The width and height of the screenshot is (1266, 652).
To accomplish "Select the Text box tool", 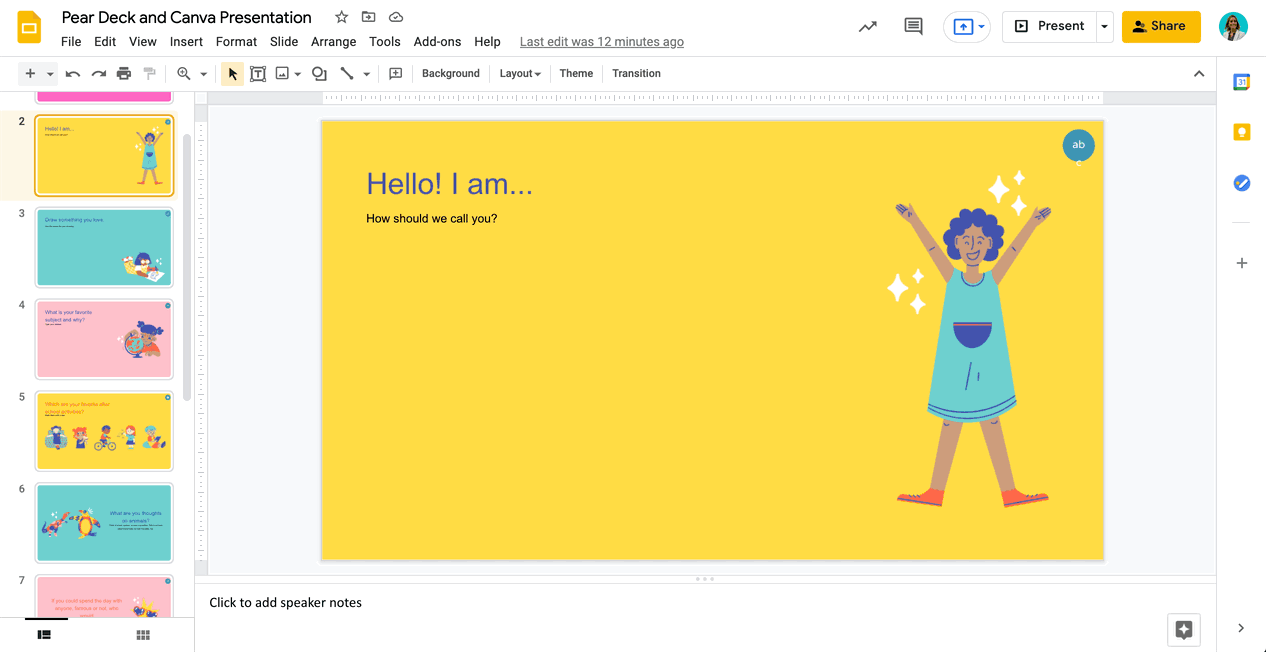I will coord(257,73).
